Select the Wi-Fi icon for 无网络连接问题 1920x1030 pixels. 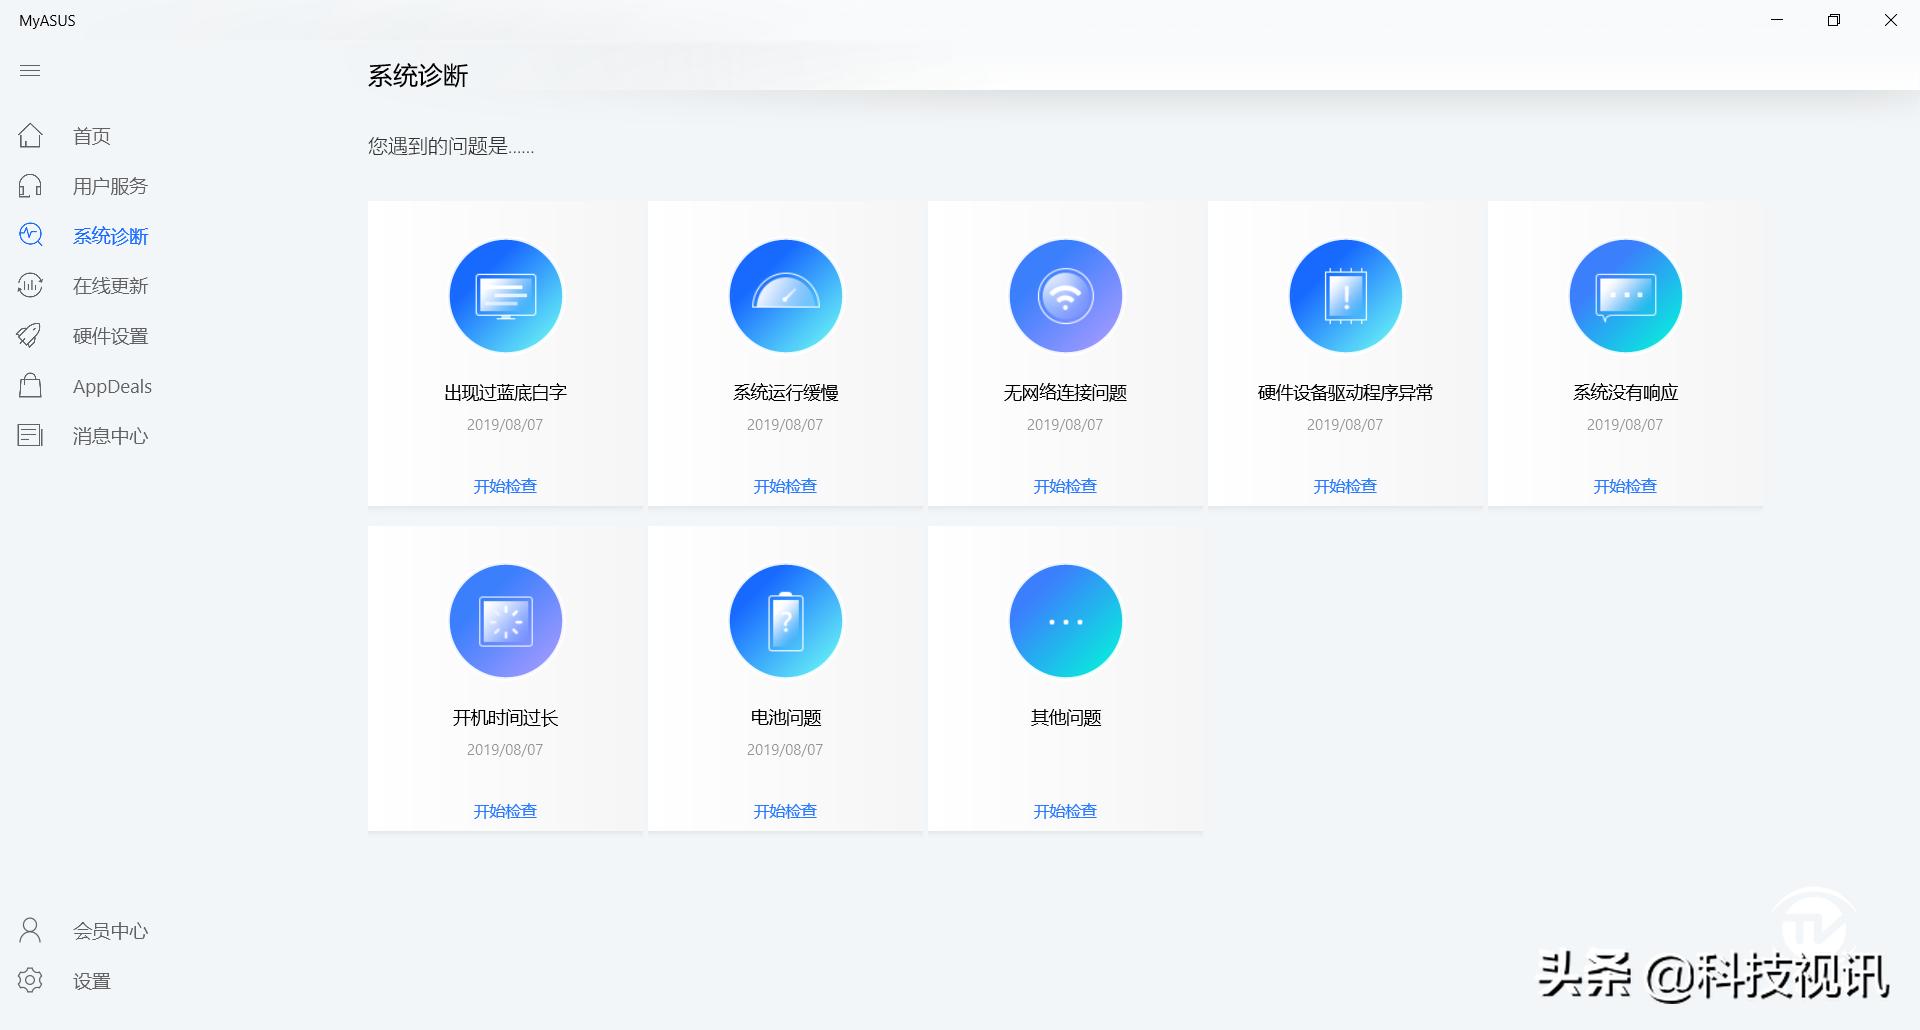pos(1065,295)
